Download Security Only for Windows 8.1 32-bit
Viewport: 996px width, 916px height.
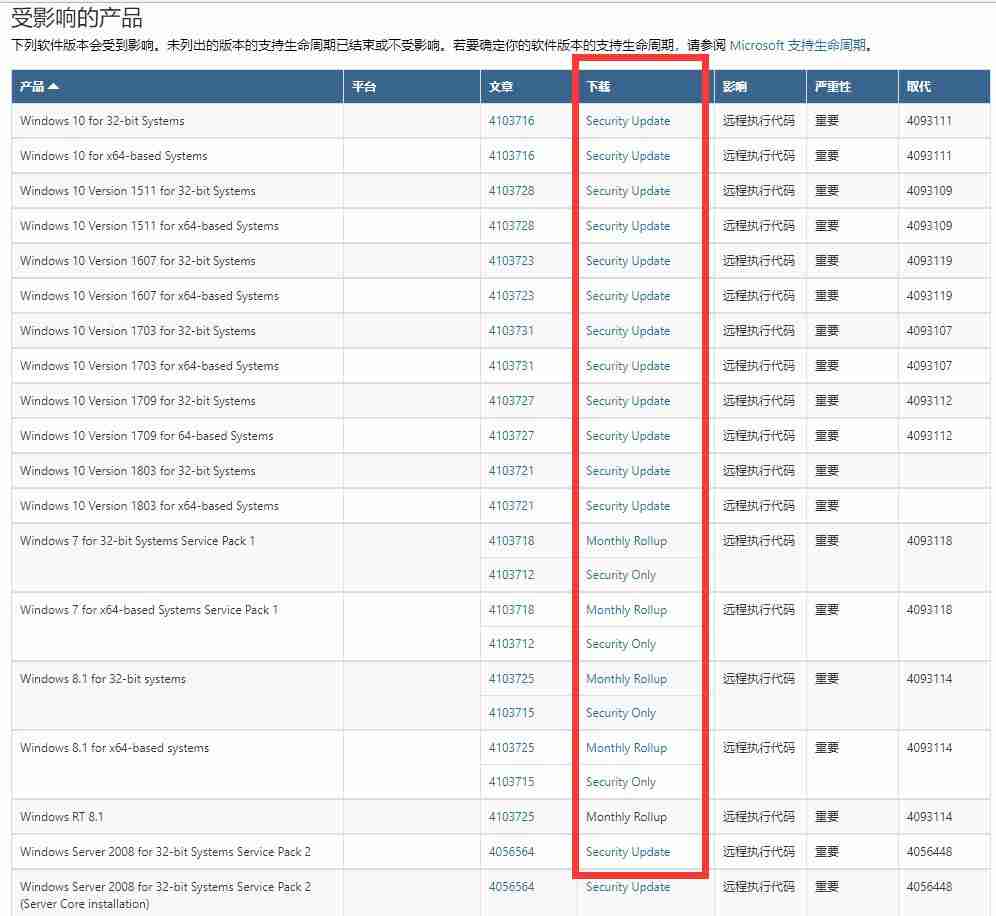point(621,713)
